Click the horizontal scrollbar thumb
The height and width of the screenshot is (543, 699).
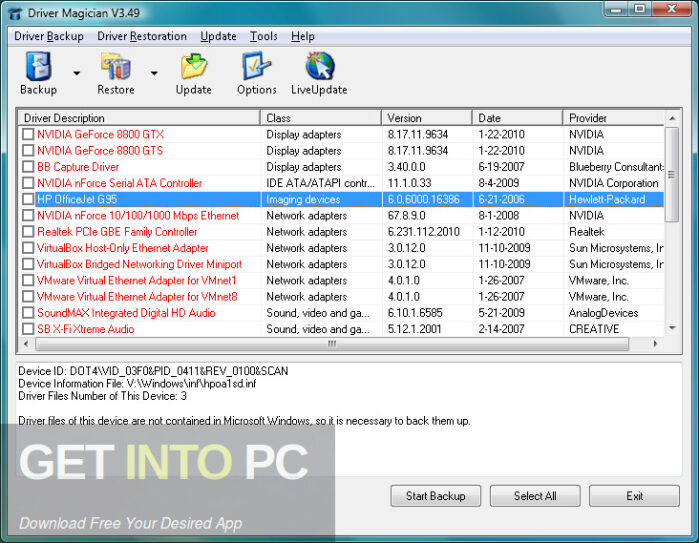(x=332, y=344)
